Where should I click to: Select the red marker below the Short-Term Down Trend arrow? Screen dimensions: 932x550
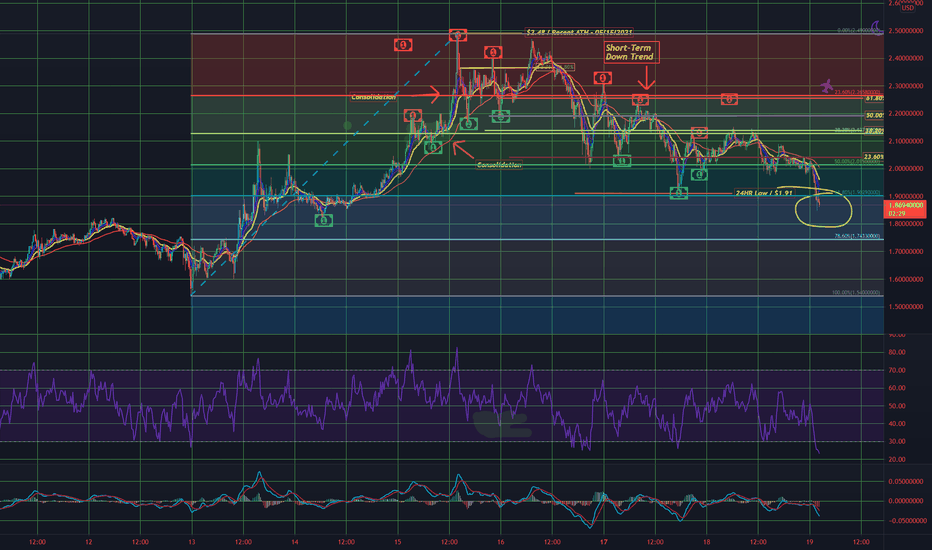click(x=640, y=99)
